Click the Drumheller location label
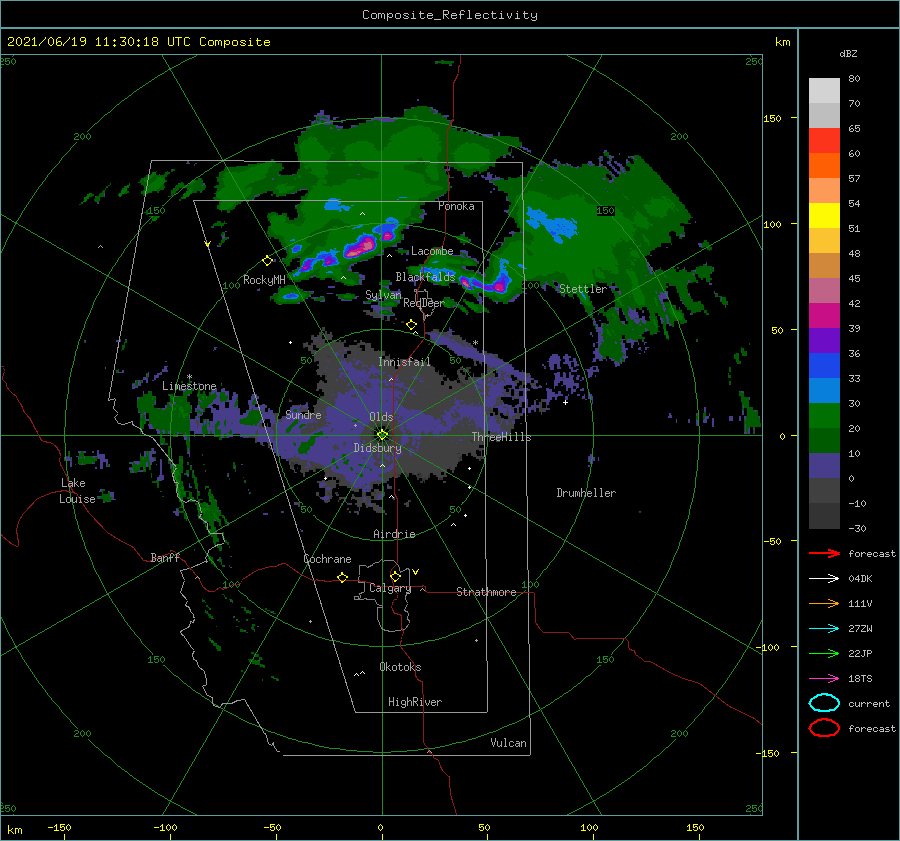Viewport: 900px width, 841px height. click(586, 493)
